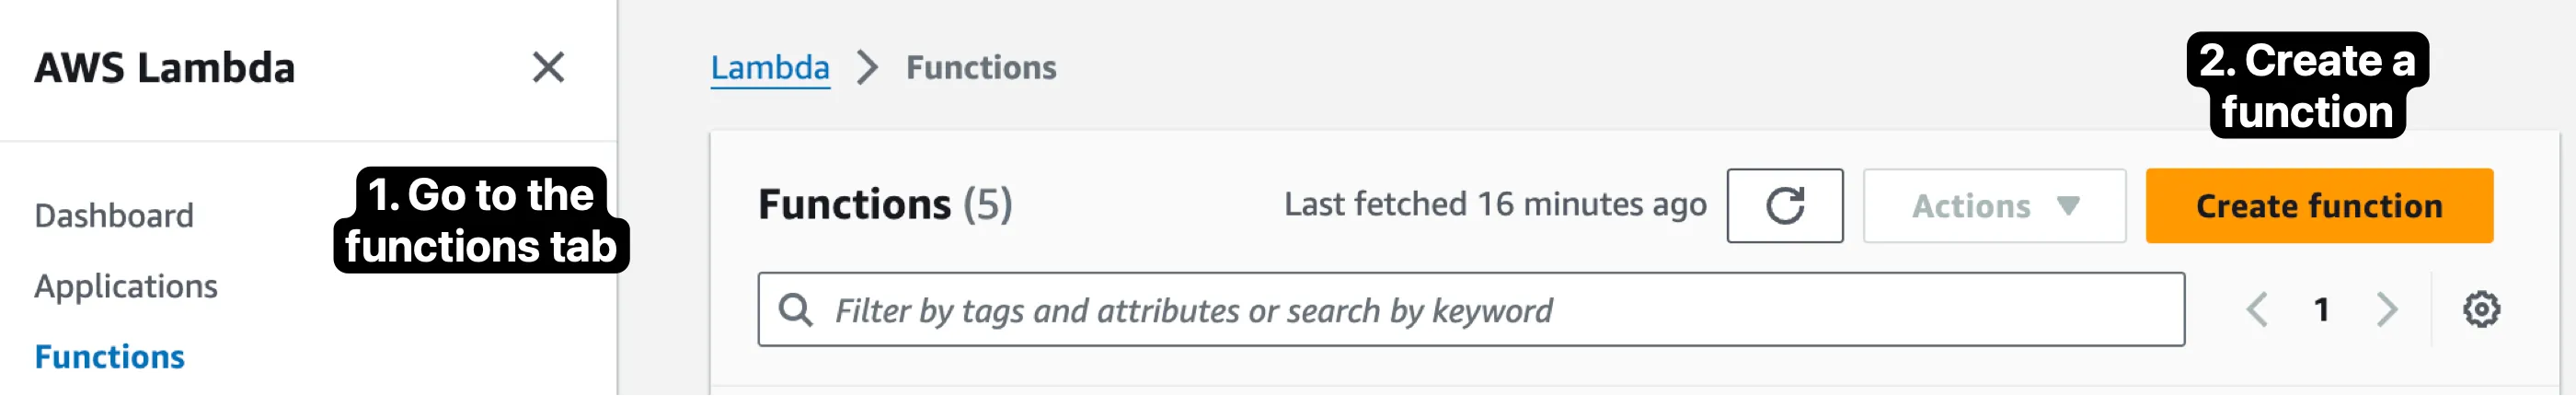Select Functions in the sidebar navigation
2576x396 pixels.
[x=110, y=357]
